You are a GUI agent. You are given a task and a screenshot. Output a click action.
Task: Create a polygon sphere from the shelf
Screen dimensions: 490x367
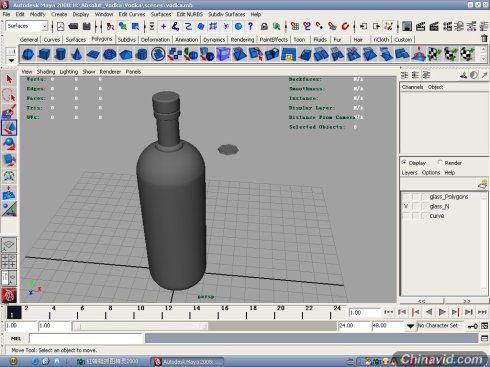[28, 54]
